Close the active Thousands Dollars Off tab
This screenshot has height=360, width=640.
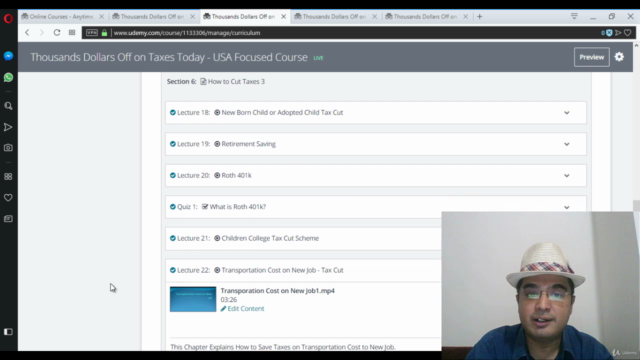pyautogui.click(x=284, y=17)
